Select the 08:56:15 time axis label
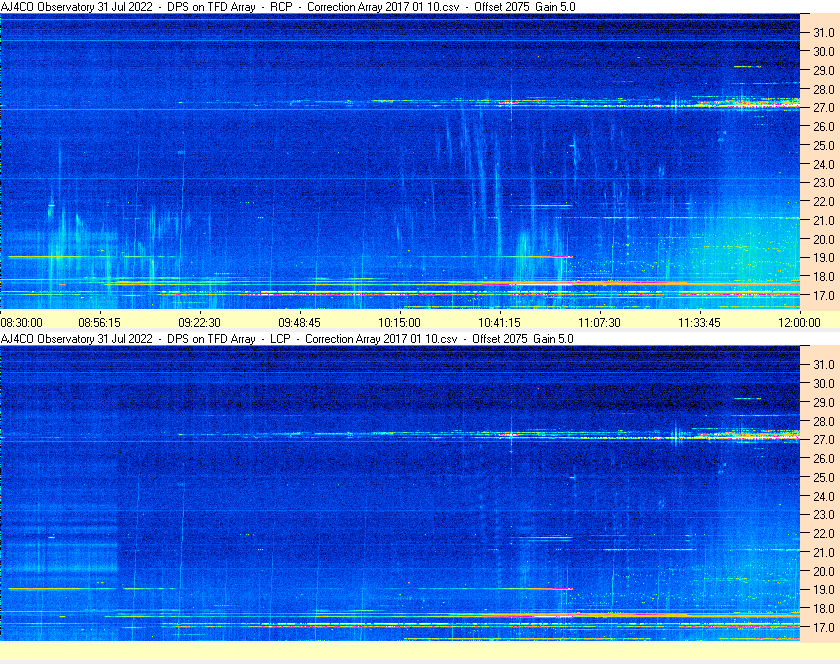This screenshot has height=664, width=840. [x=100, y=323]
